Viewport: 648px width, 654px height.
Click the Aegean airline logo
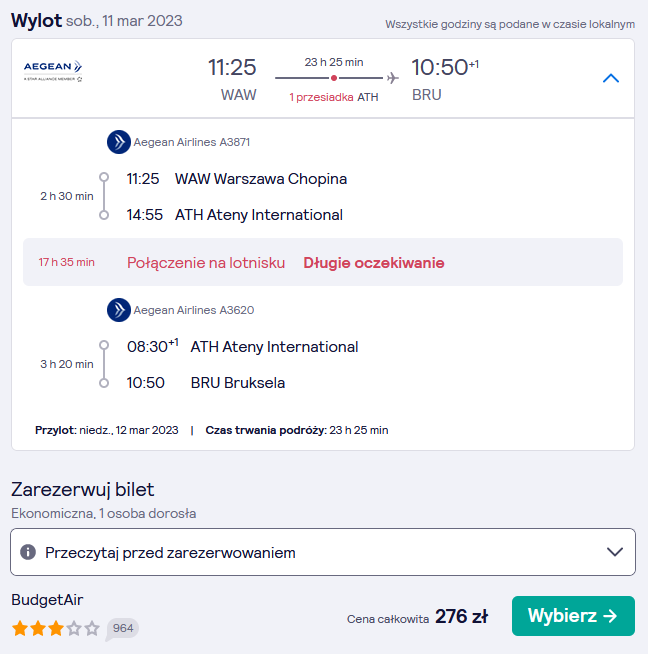tap(53, 71)
